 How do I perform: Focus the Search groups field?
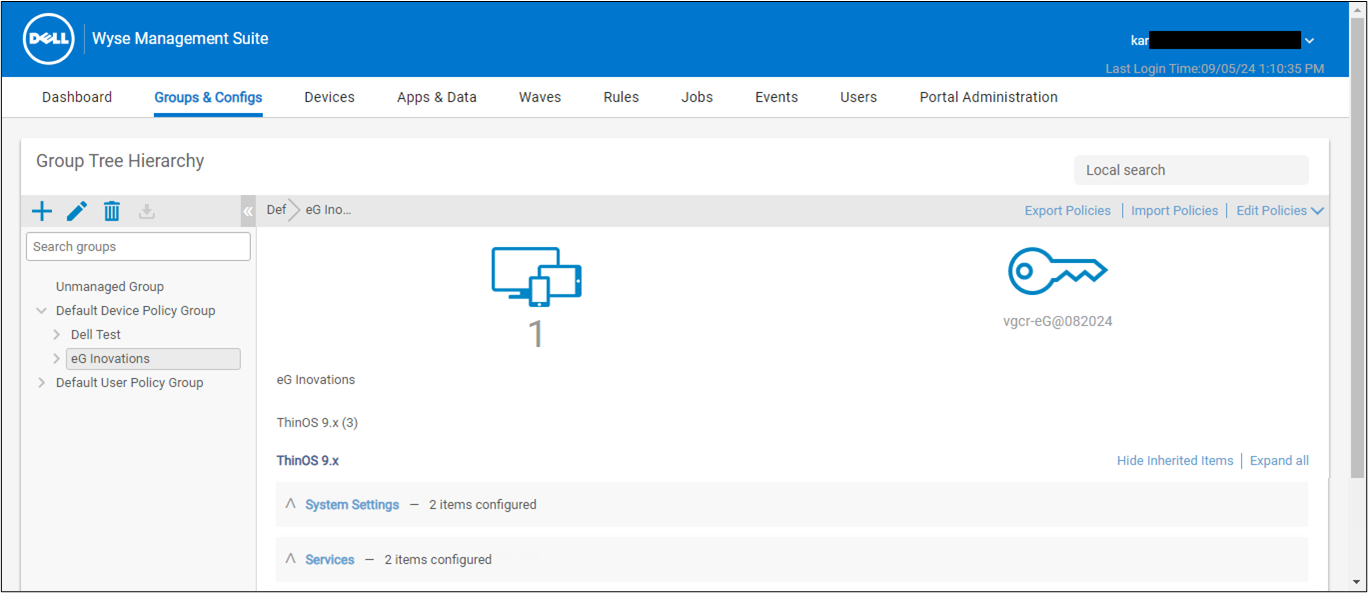point(138,247)
